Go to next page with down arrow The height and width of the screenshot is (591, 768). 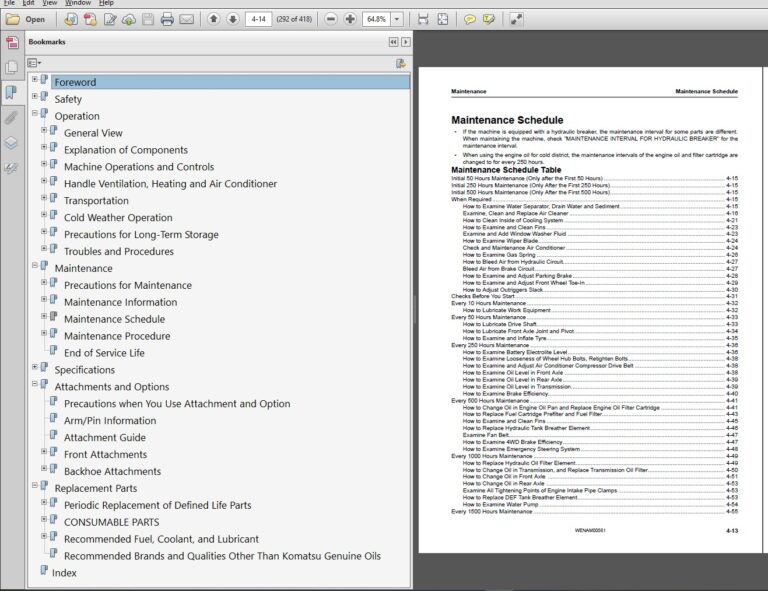233,19
